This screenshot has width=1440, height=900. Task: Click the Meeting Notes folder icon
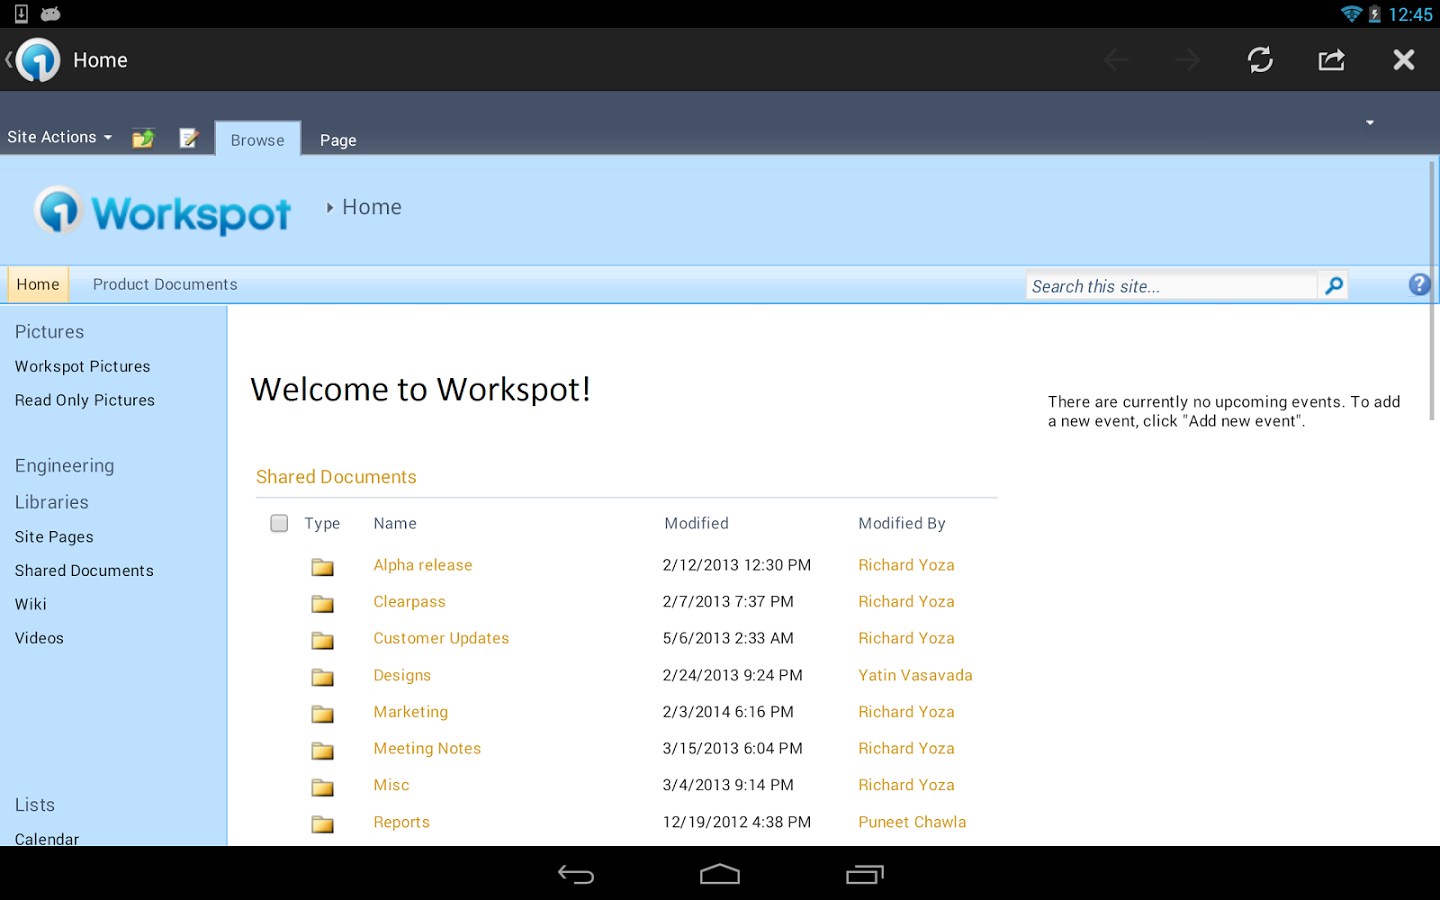tap(322, 750)
